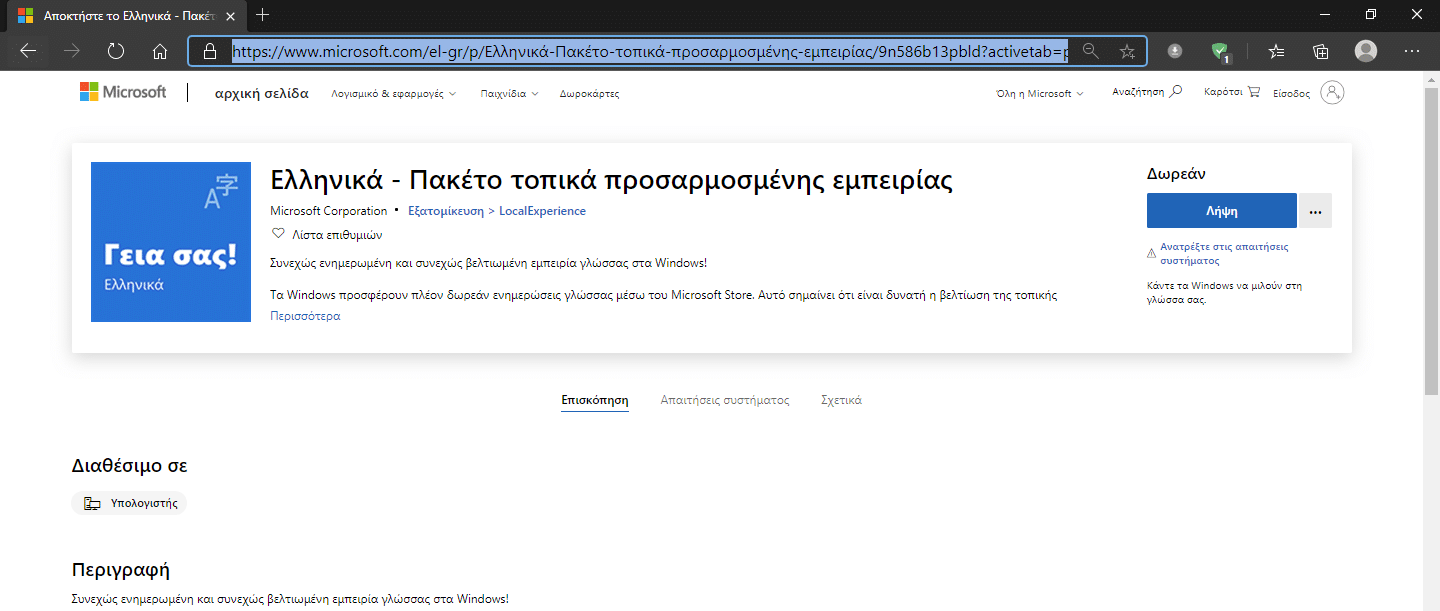Add this page to favorites star

1127,51
